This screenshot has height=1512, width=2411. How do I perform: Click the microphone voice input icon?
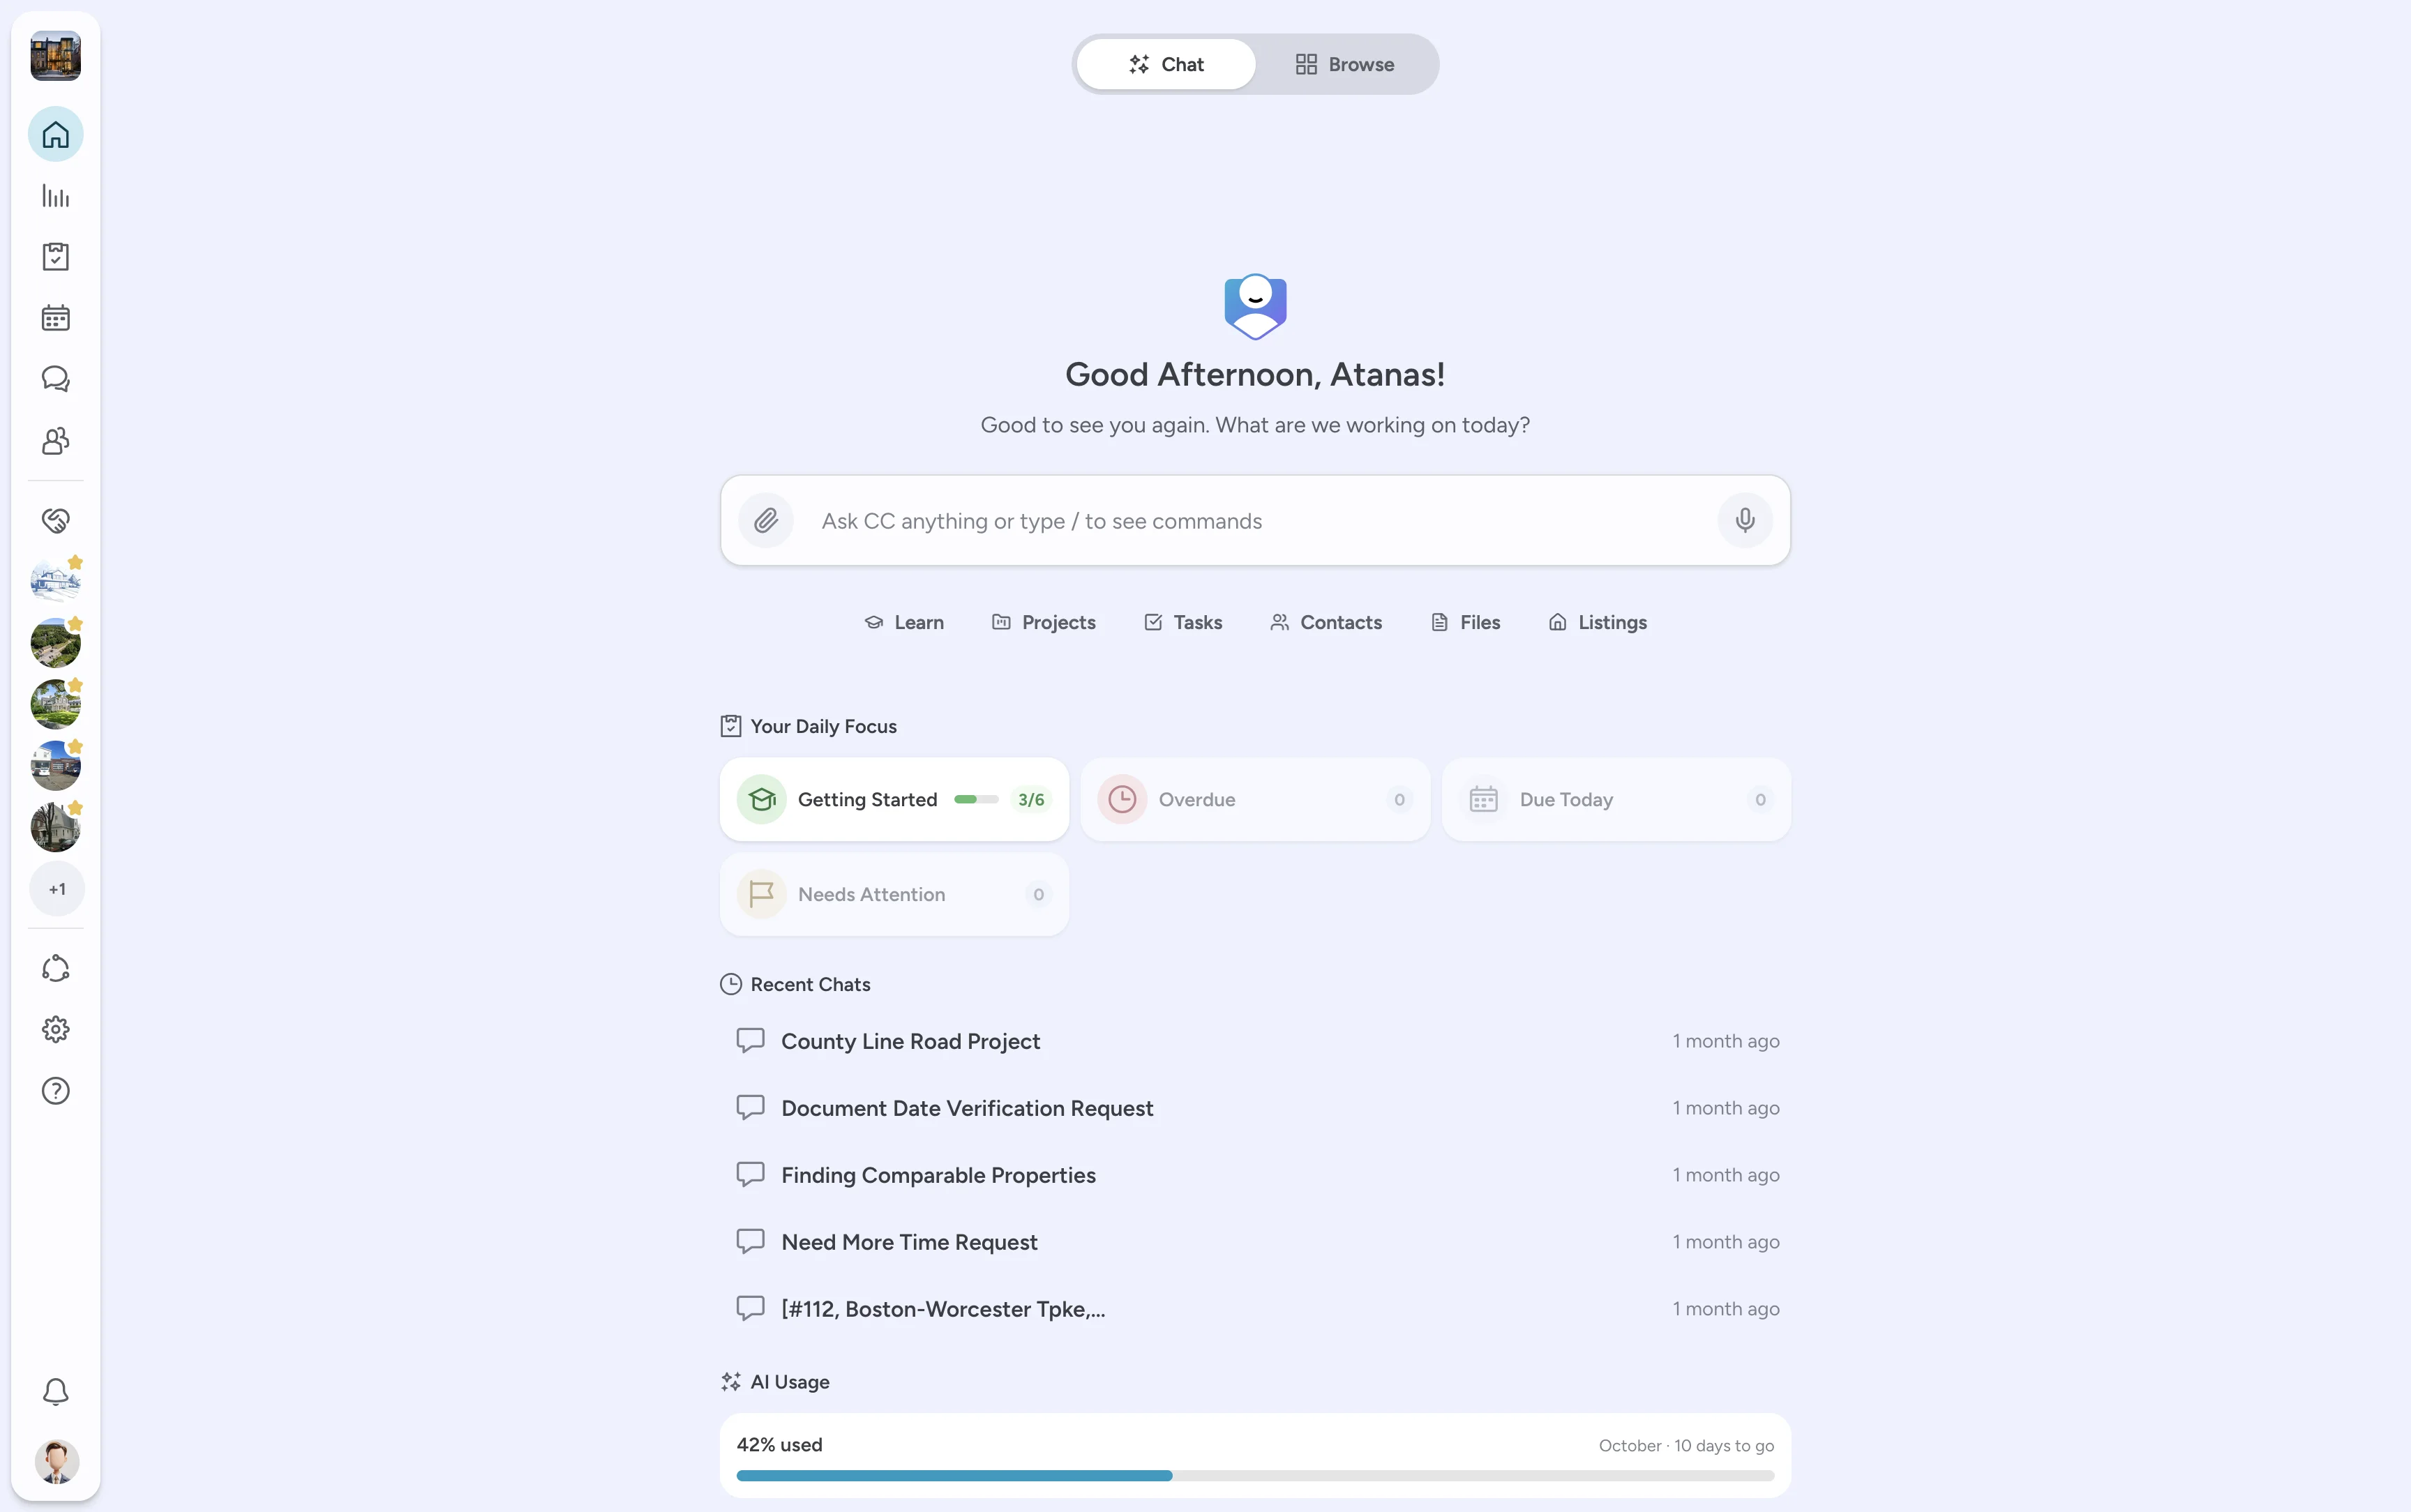[x=1745, y=520]
